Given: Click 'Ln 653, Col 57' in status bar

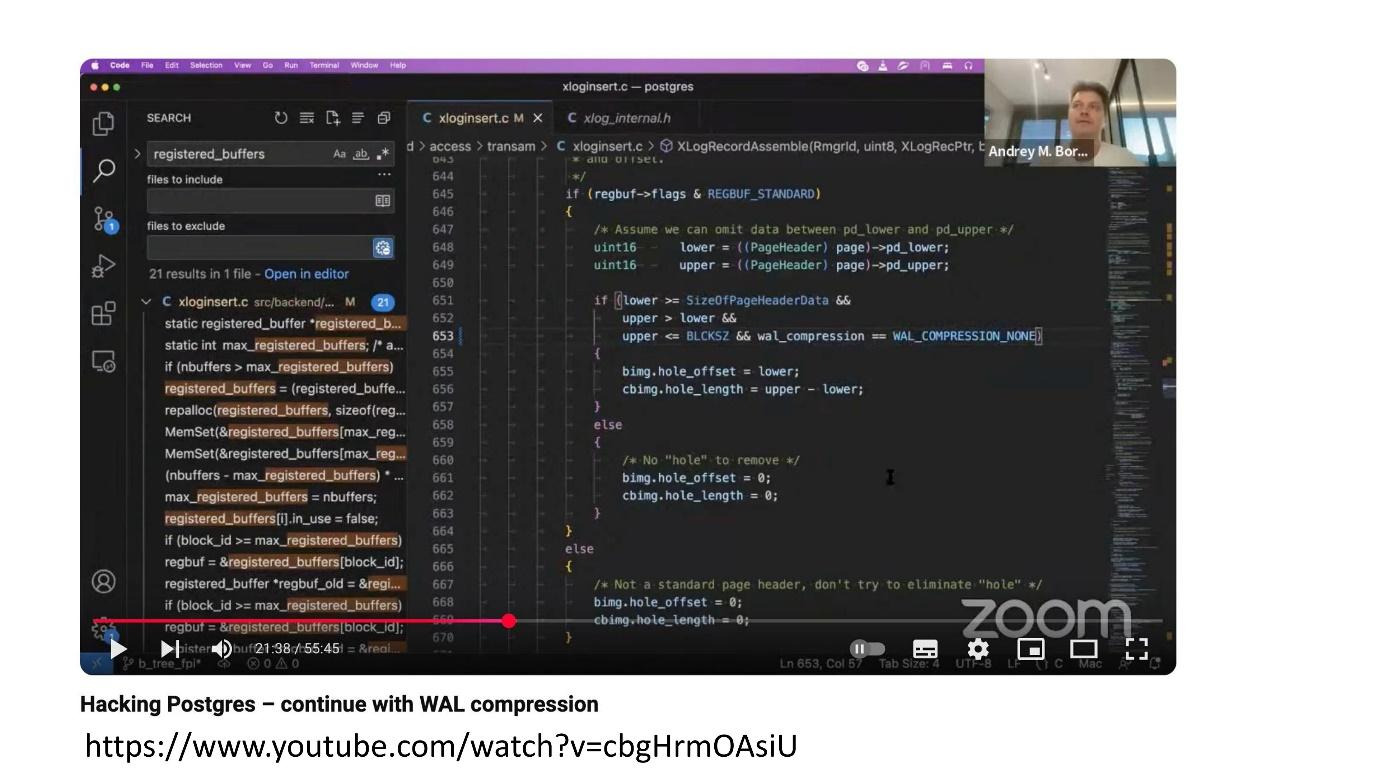Looking at the screenshot, I should pyautogui.click(x=821, y=663).
